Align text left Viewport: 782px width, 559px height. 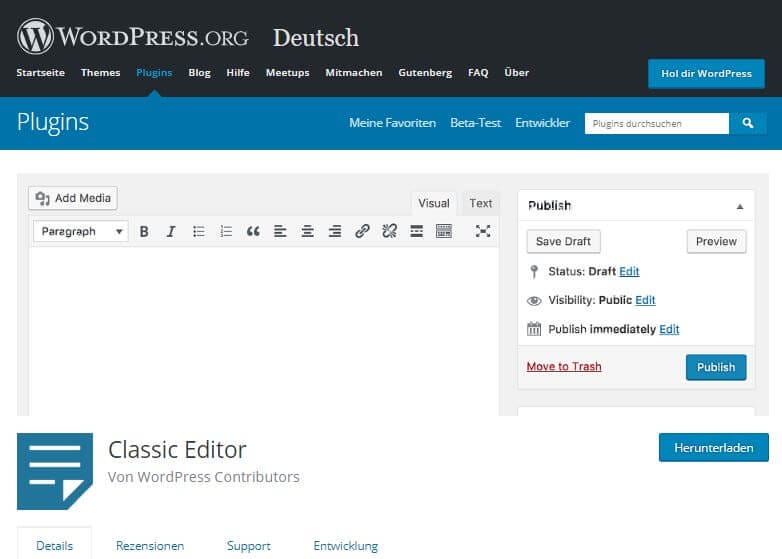280,231
